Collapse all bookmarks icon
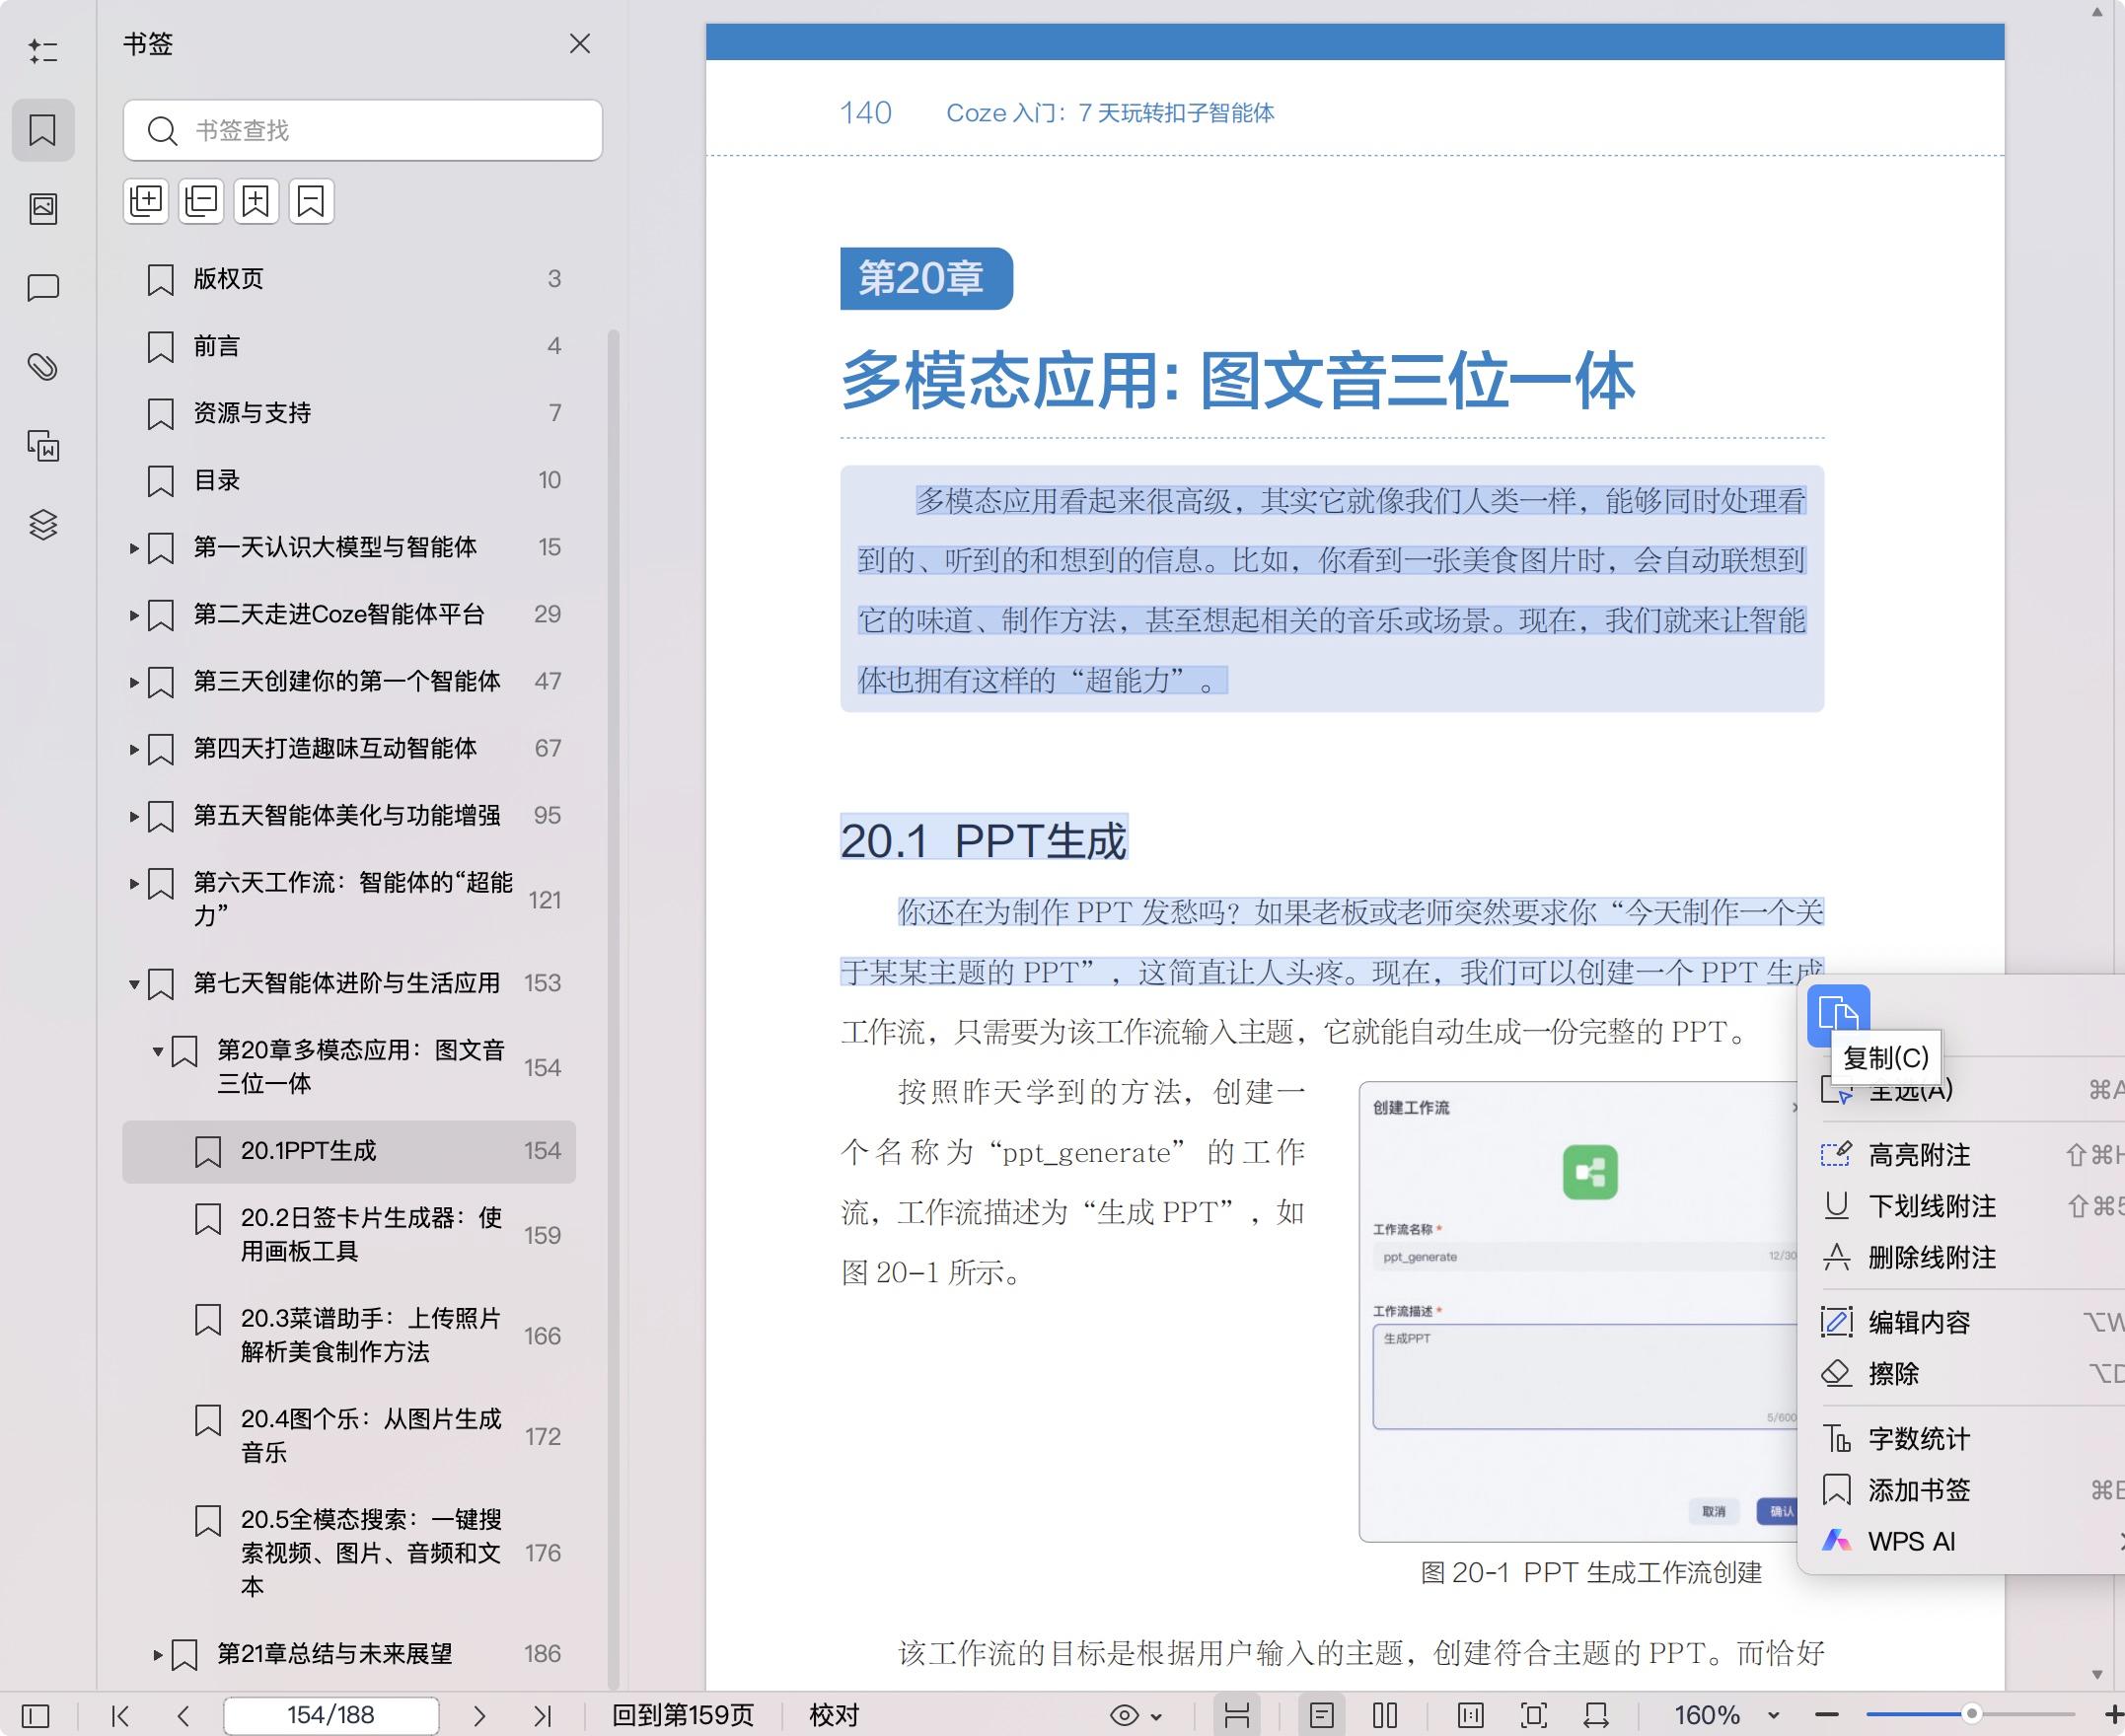 coord(201,201)
